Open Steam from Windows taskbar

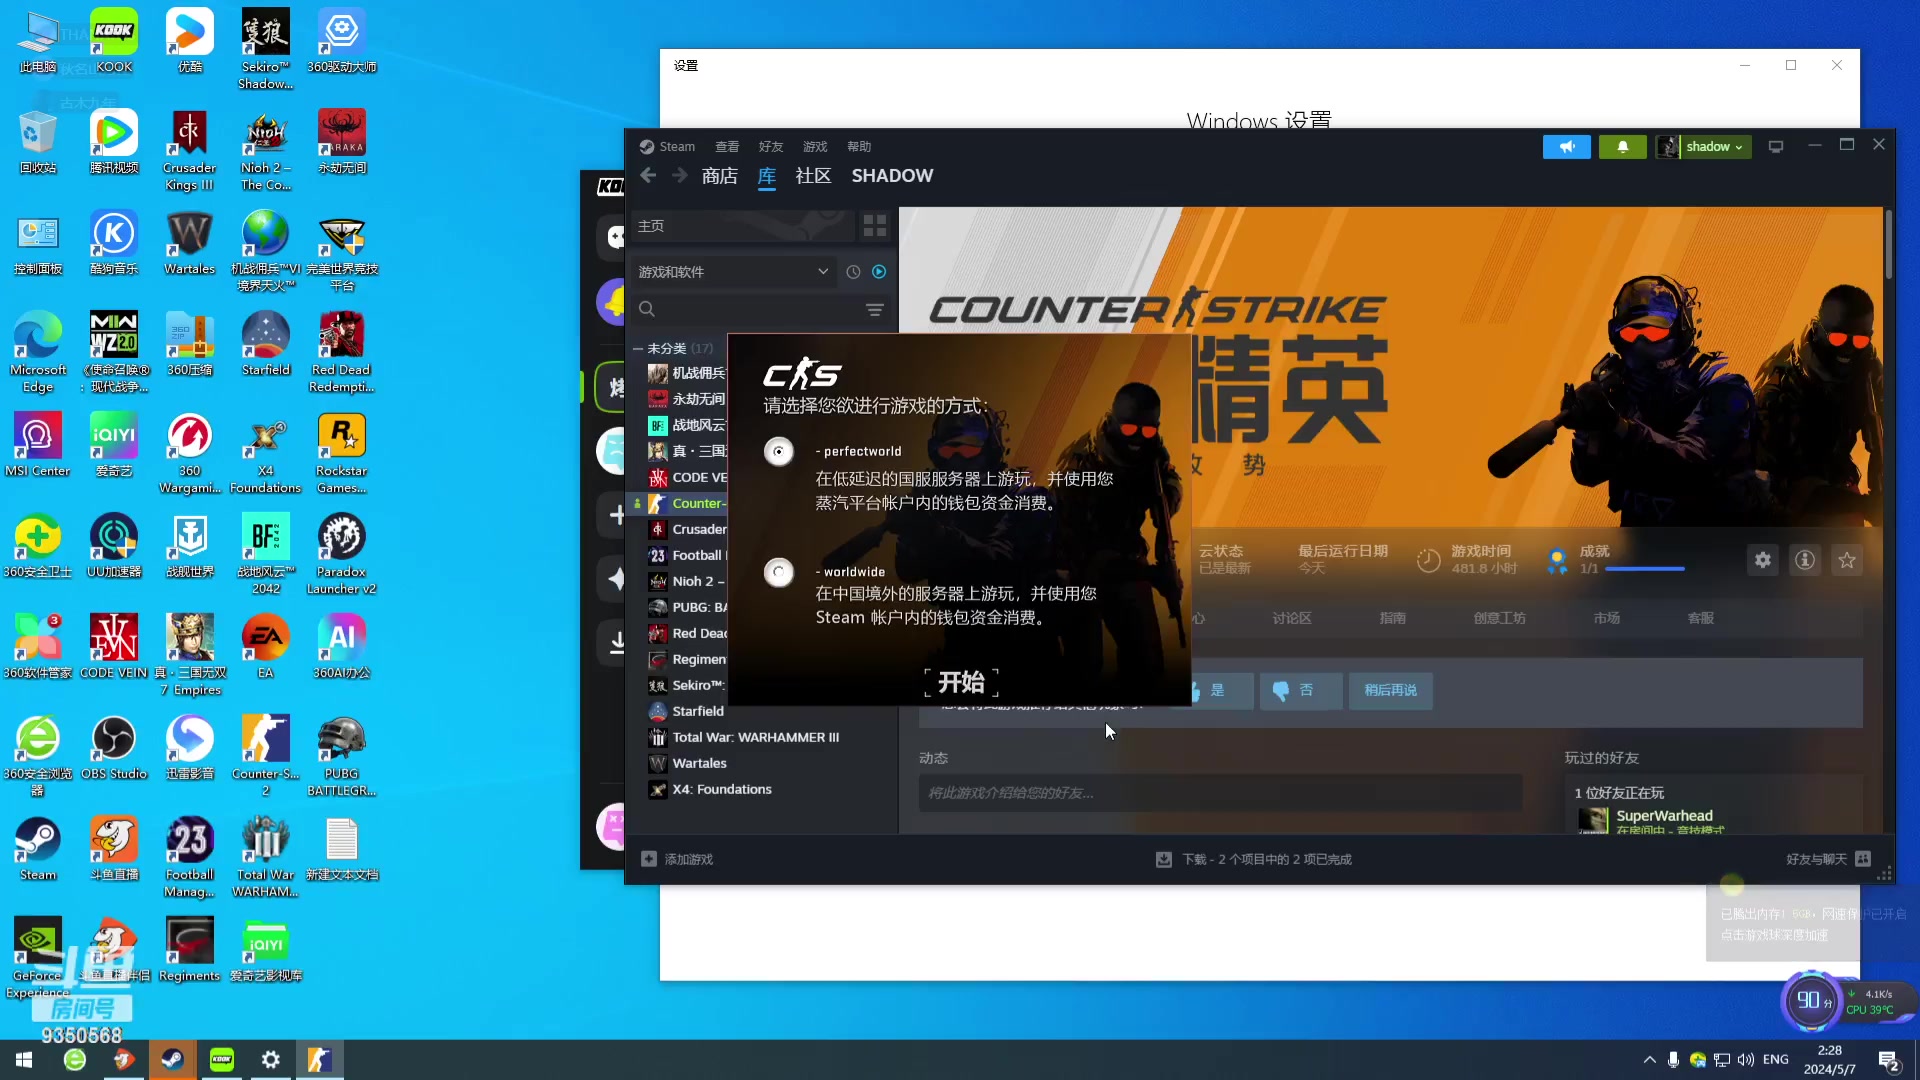coord(172,1060)
